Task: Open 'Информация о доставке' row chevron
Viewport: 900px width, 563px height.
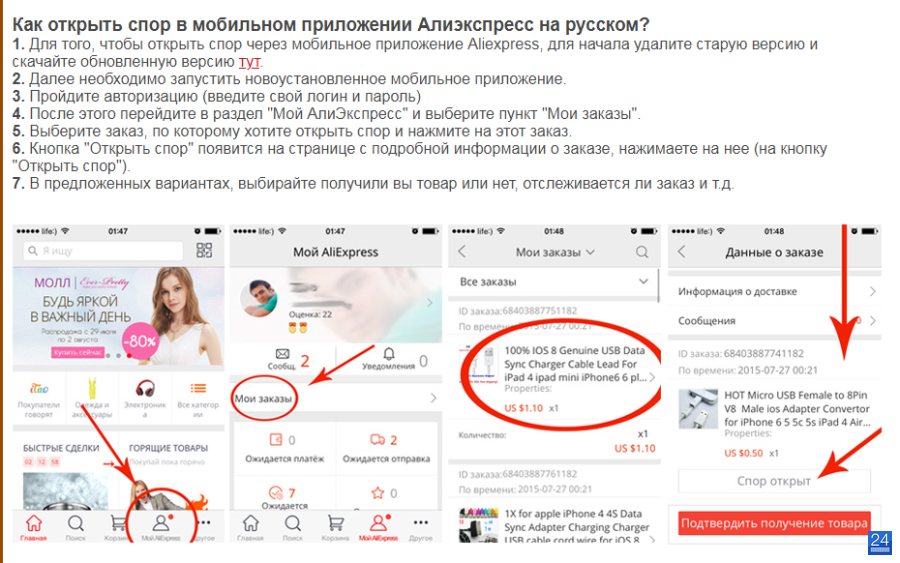Action: [x=872, y=292]
